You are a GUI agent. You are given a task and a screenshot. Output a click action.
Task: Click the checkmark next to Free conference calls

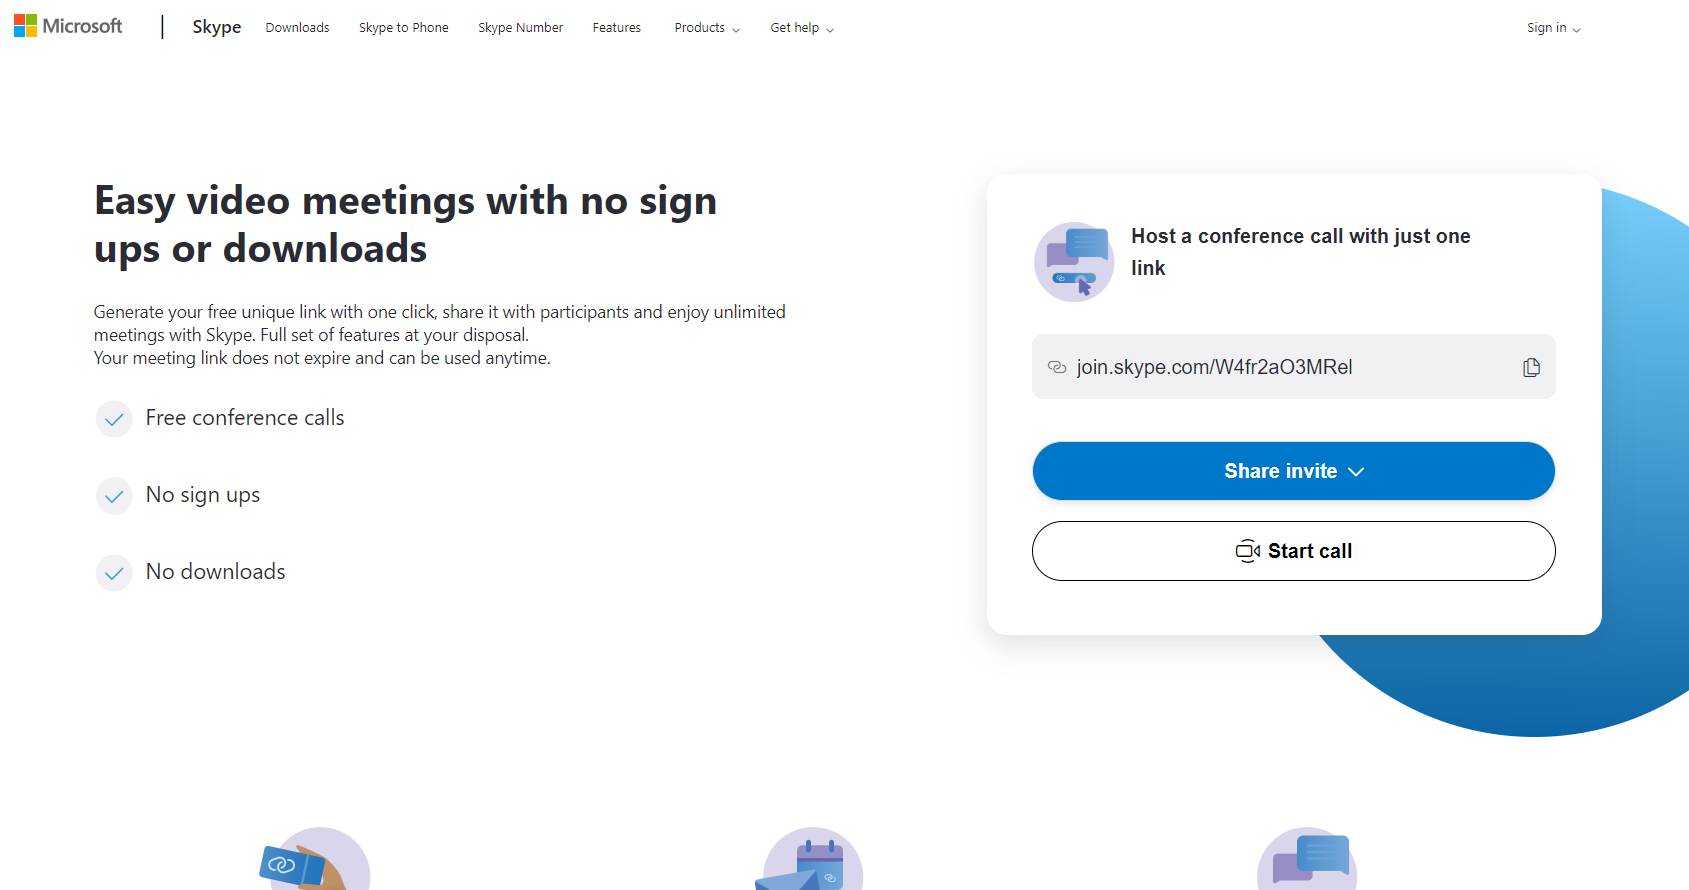[114, 419]
